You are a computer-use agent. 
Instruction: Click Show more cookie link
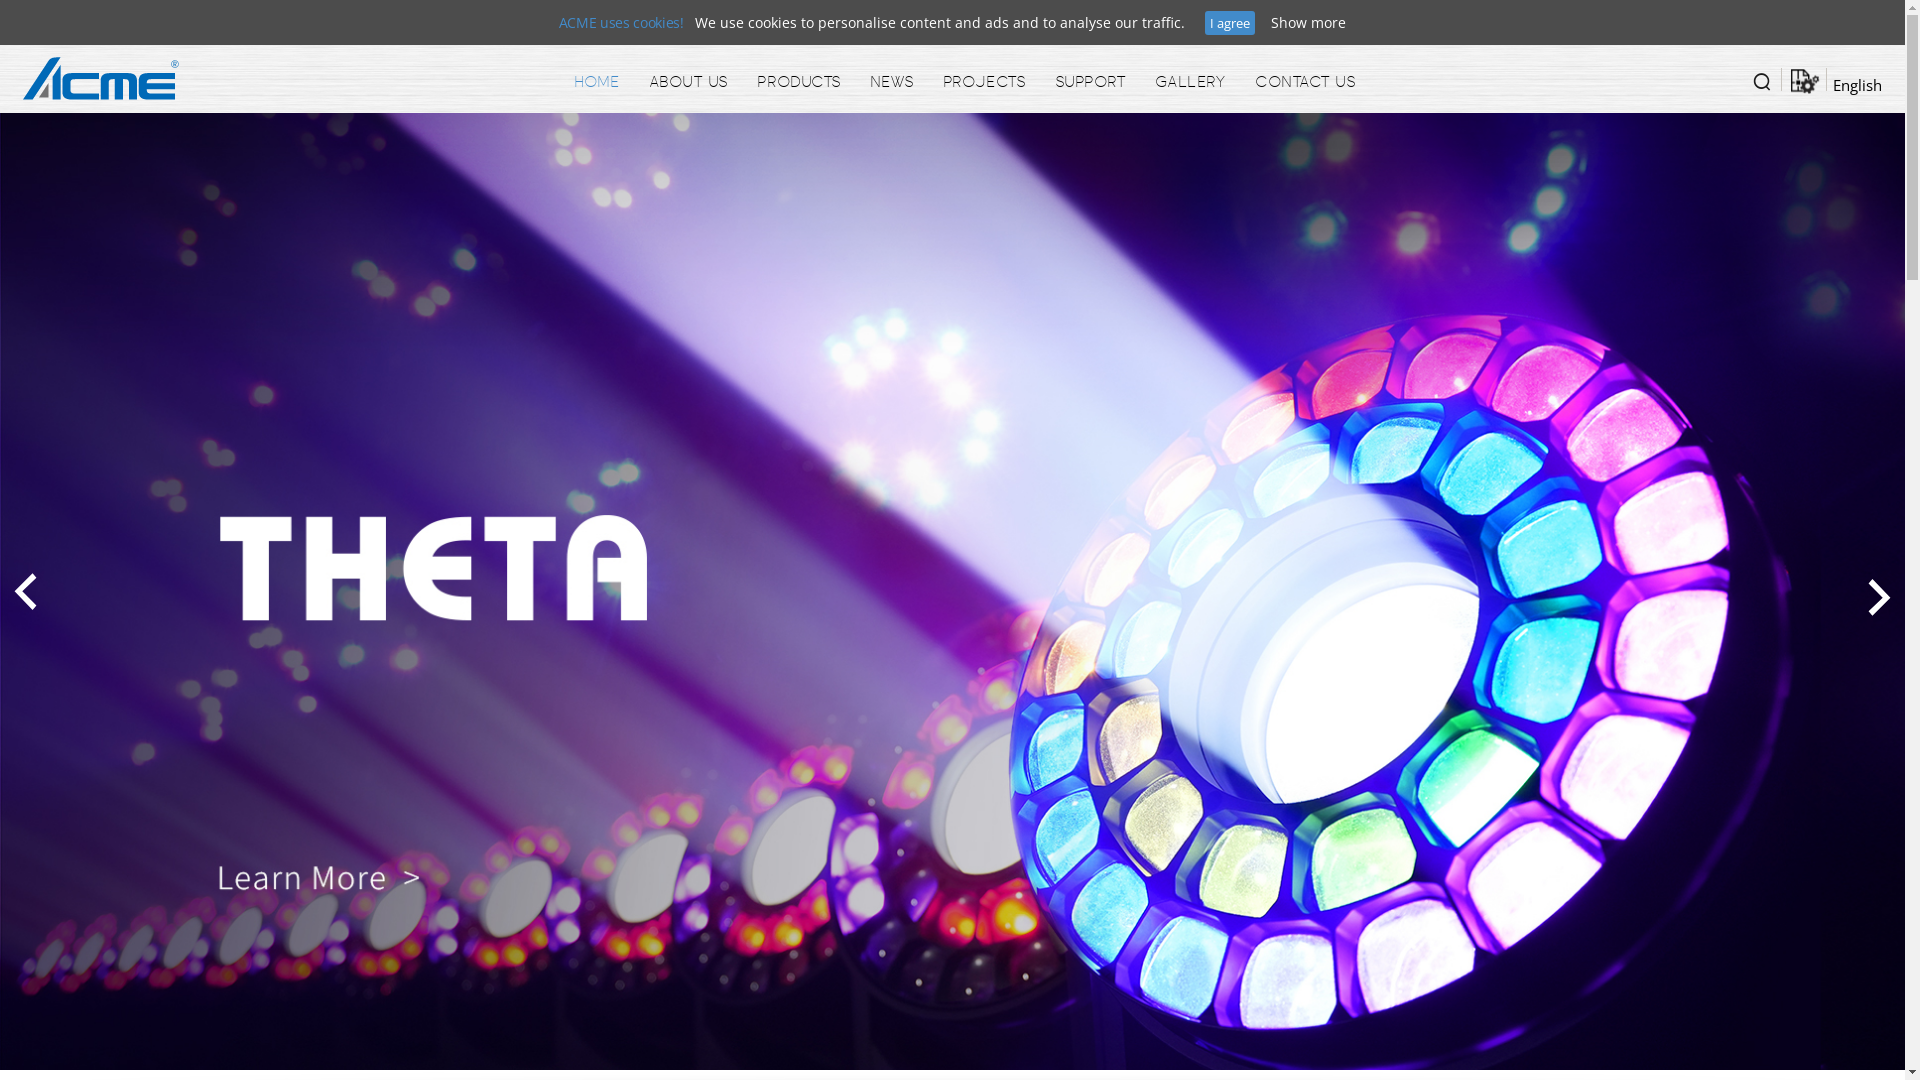tap(1307, 23)
